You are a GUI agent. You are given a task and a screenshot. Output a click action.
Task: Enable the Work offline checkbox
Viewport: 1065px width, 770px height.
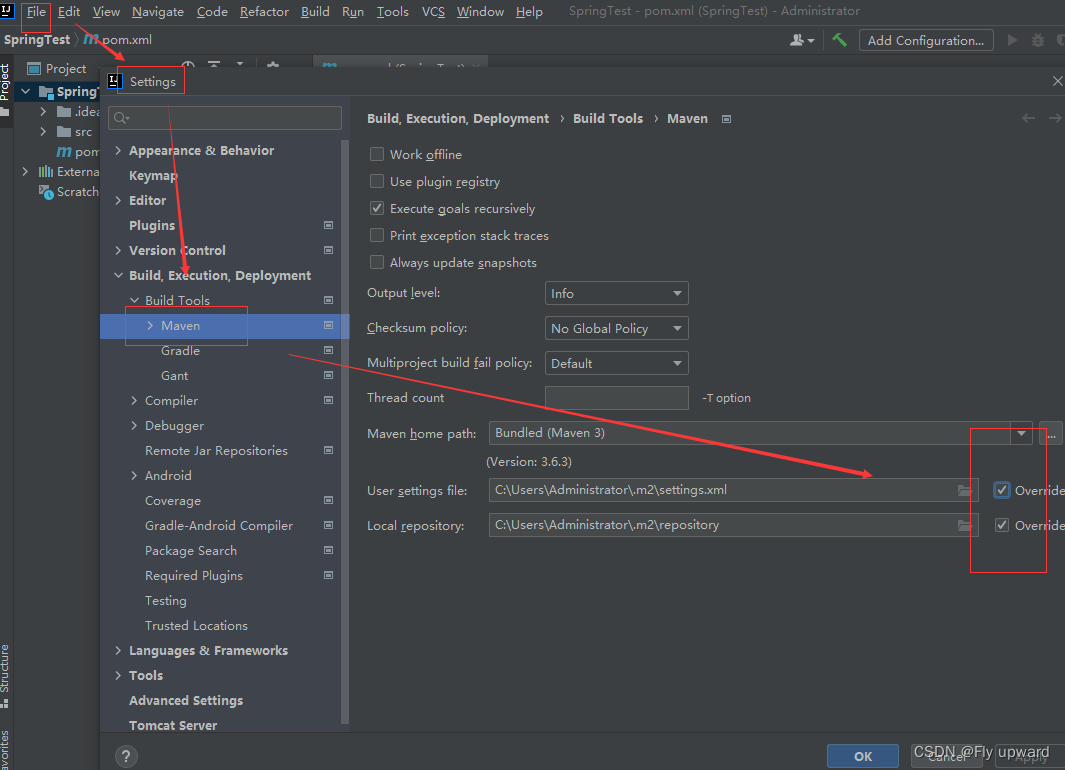pyautogui.click(x=376, y=155)
